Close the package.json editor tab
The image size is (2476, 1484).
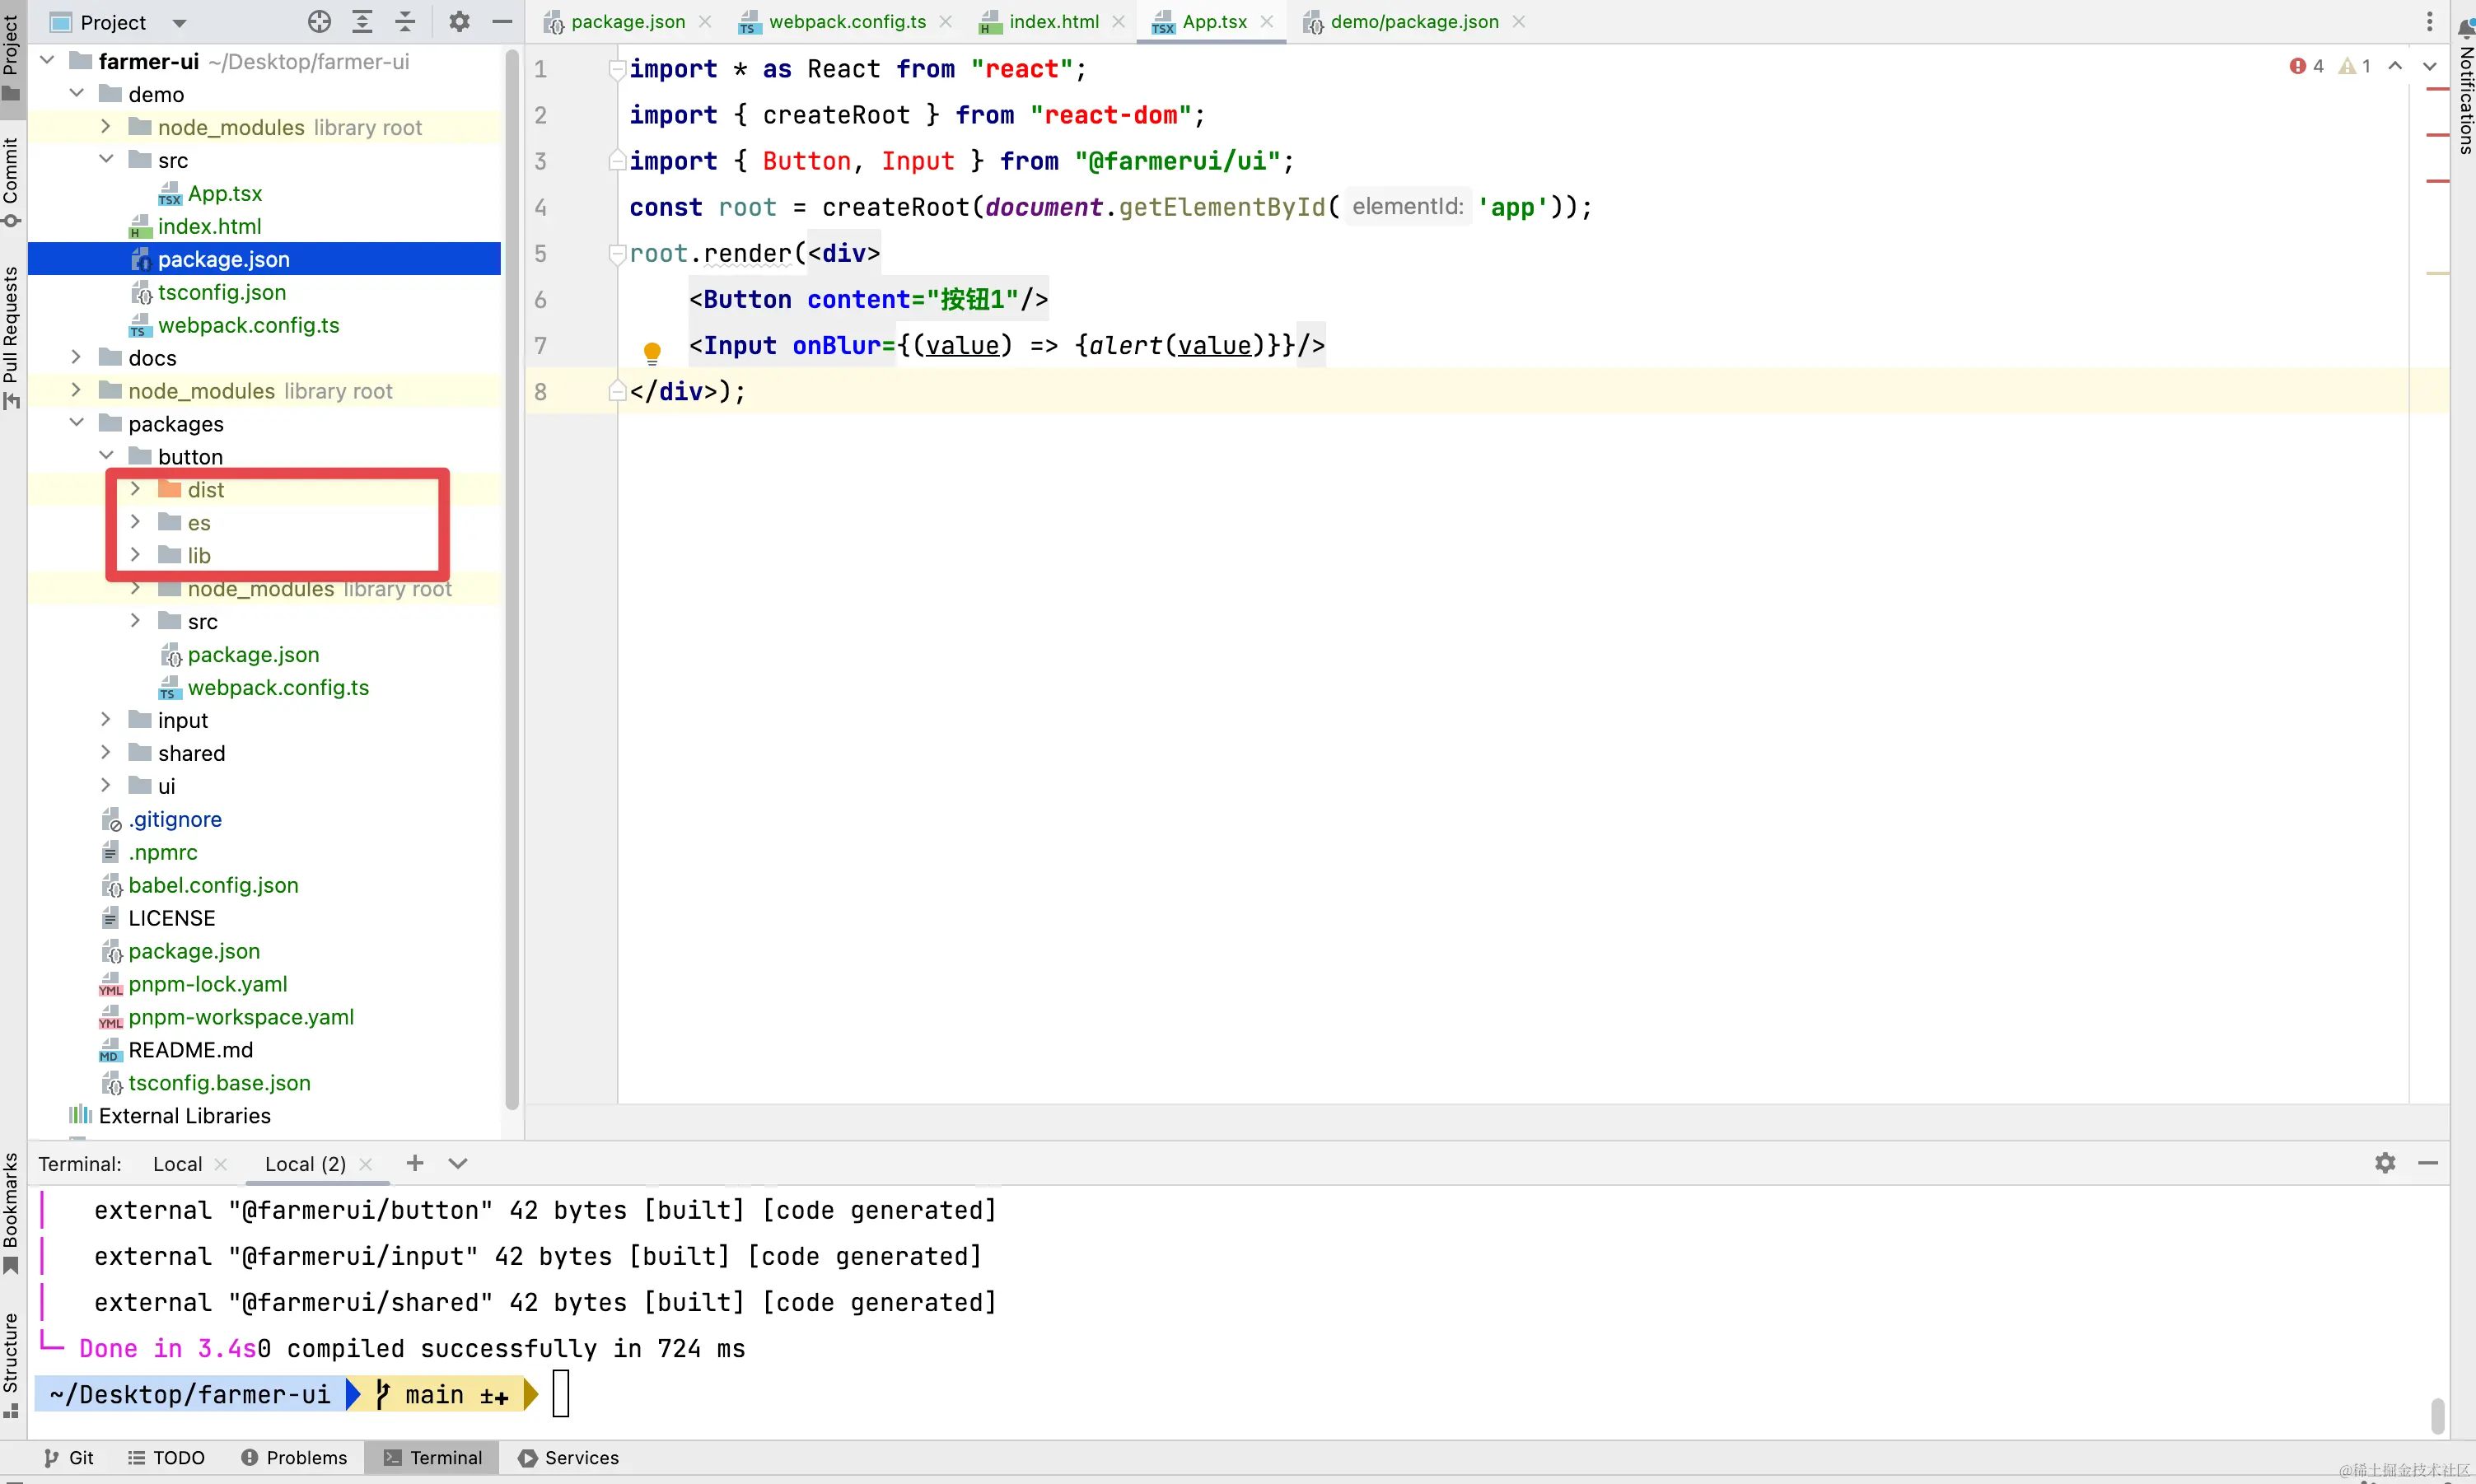[705, 22]
